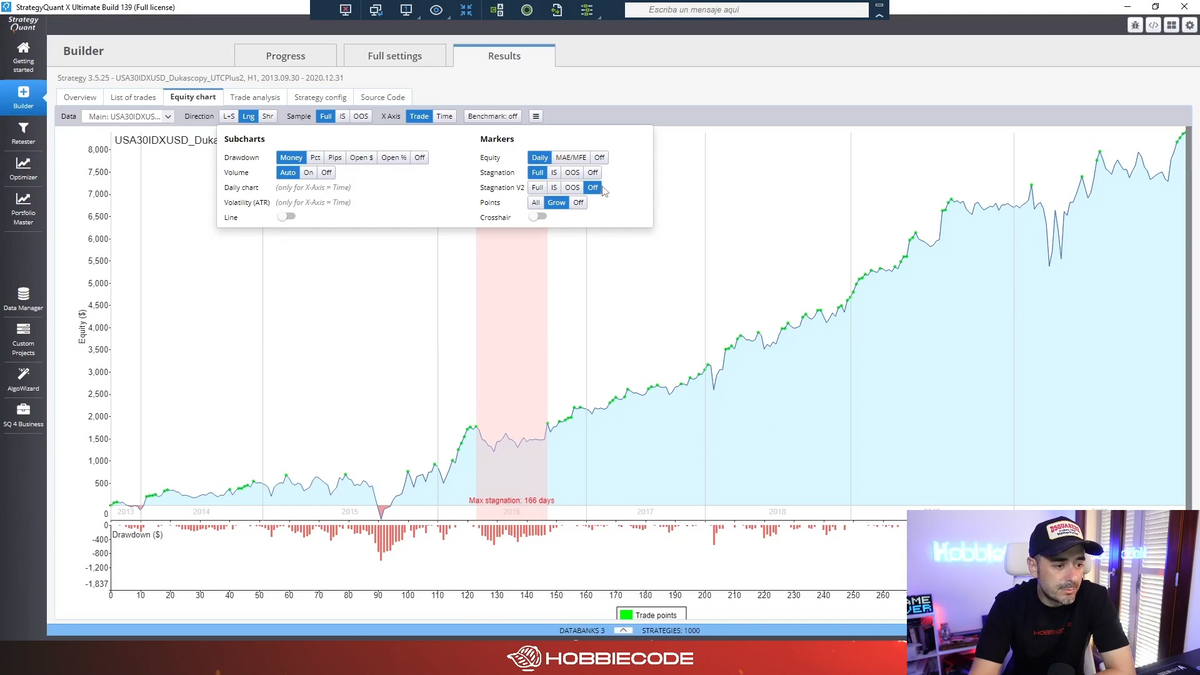The image size is (1200, 675).
Task: Set Points marker to All
Action: point(536,202)
